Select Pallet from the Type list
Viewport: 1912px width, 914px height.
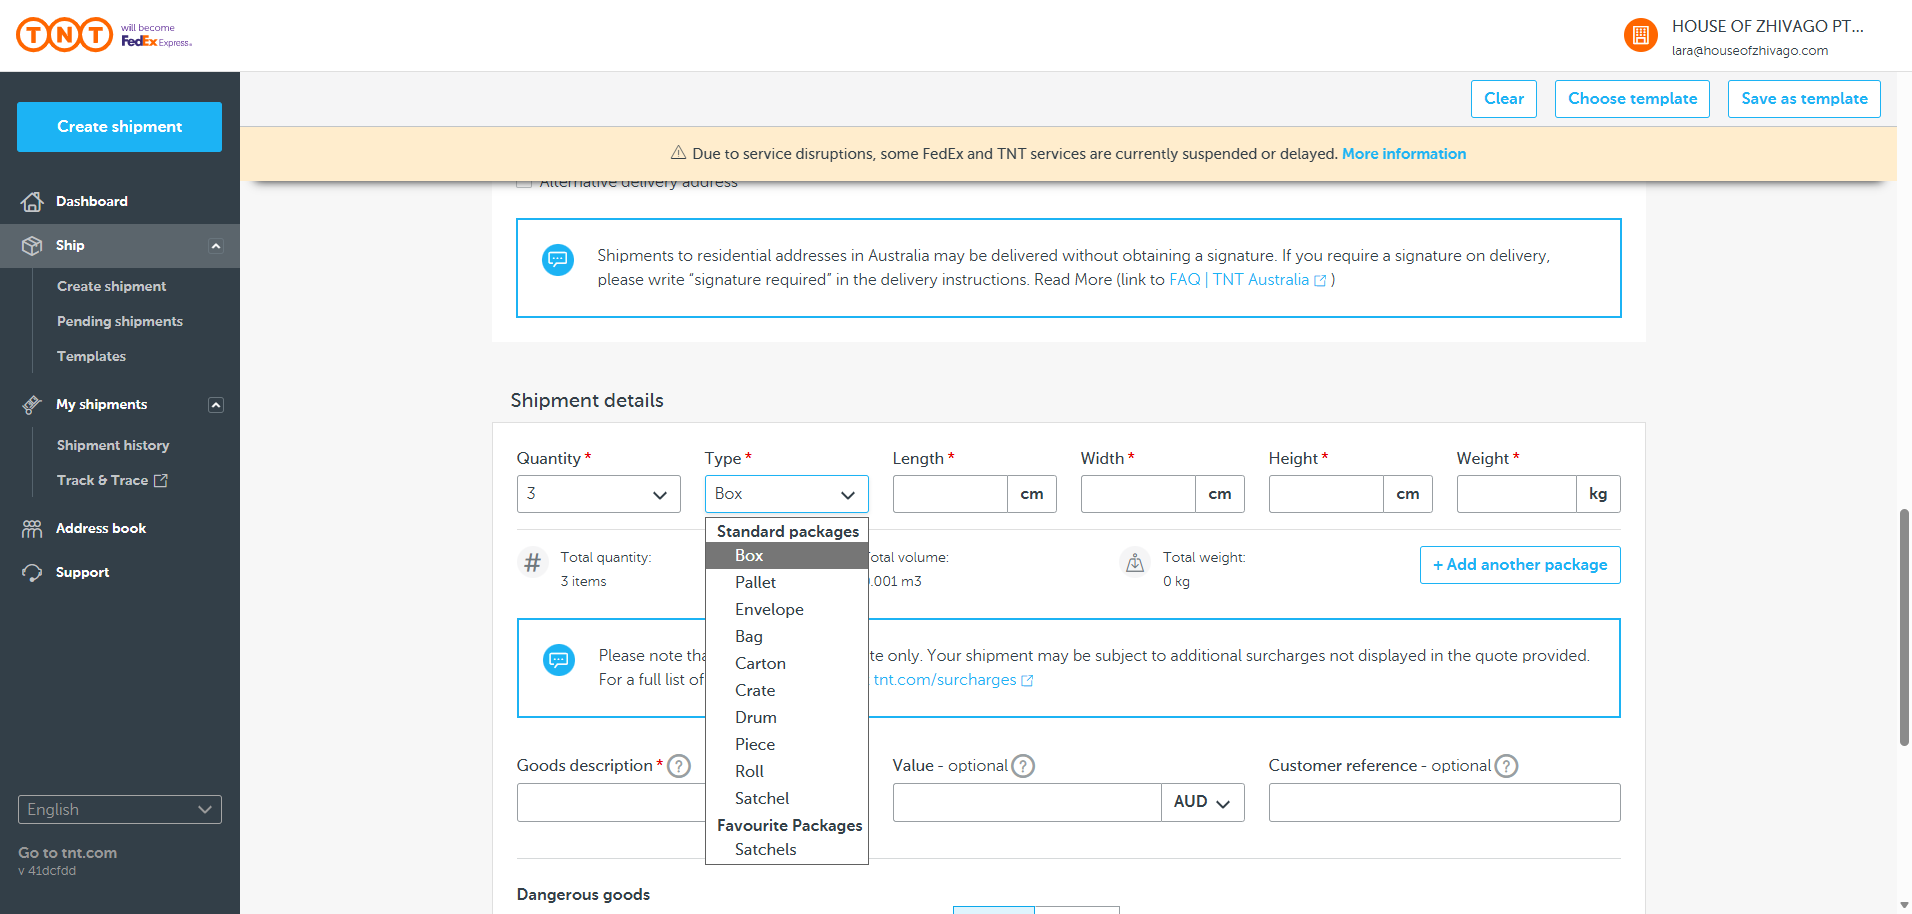point(755,583)
